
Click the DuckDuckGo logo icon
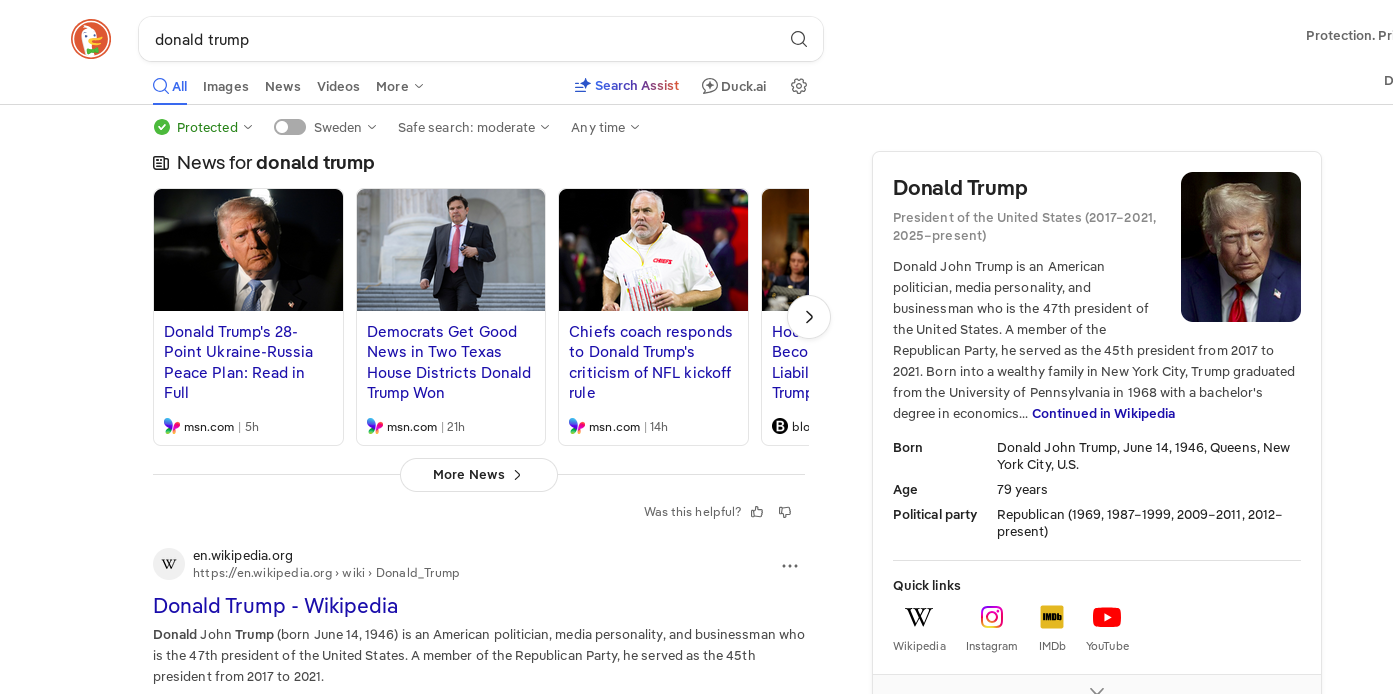(x=91, y=39)
